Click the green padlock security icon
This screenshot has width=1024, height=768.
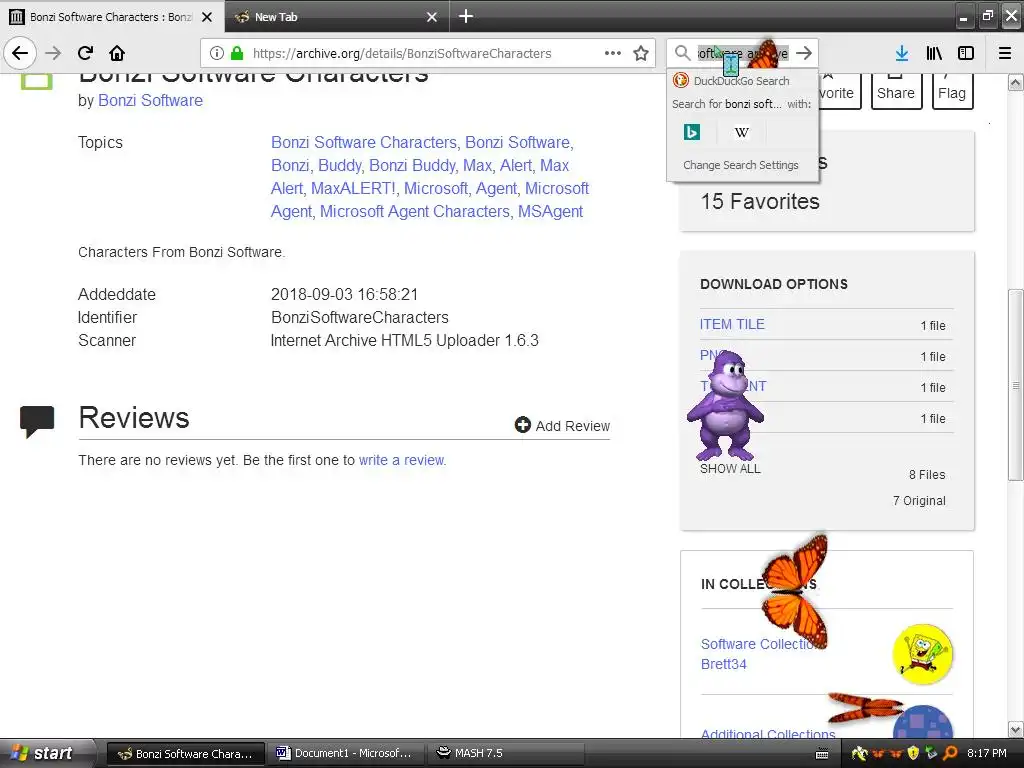[x=237, y=53]
